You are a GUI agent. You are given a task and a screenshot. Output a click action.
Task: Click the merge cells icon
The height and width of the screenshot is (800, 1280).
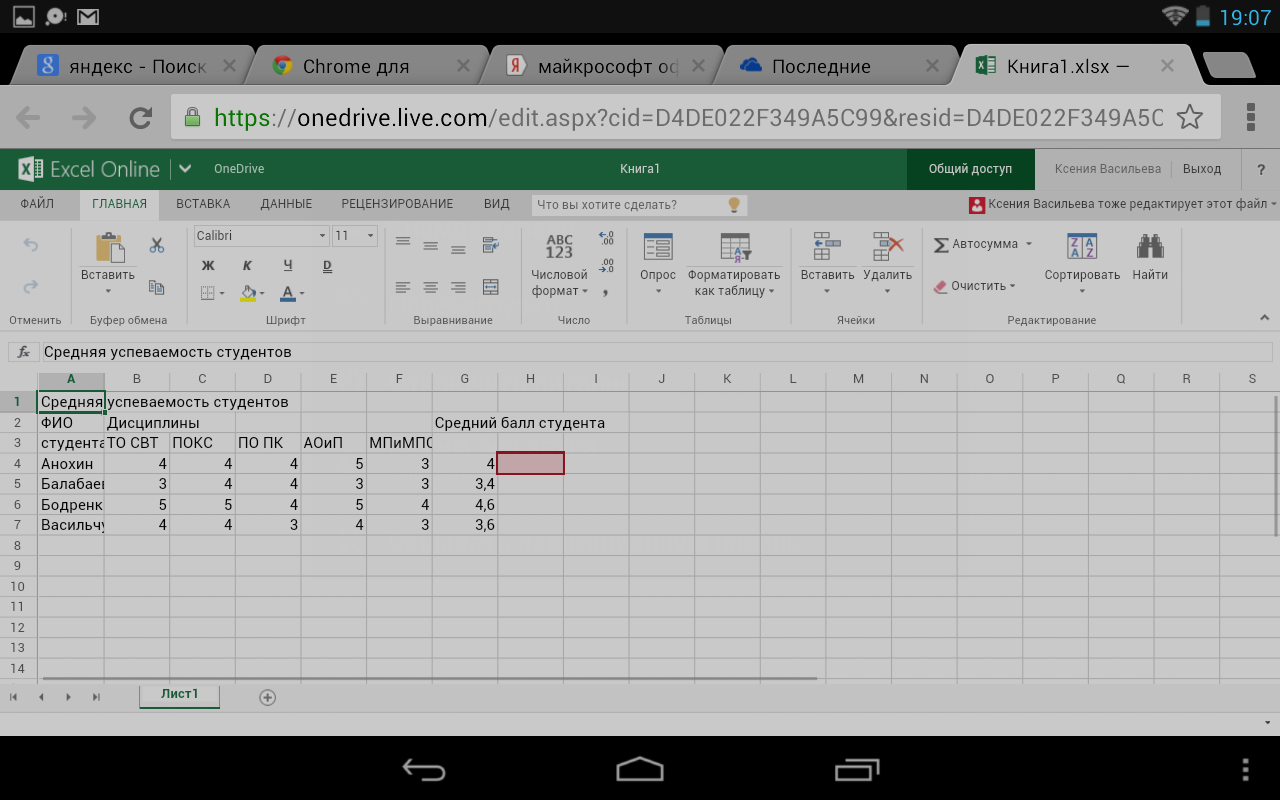[x=490, y=287]
